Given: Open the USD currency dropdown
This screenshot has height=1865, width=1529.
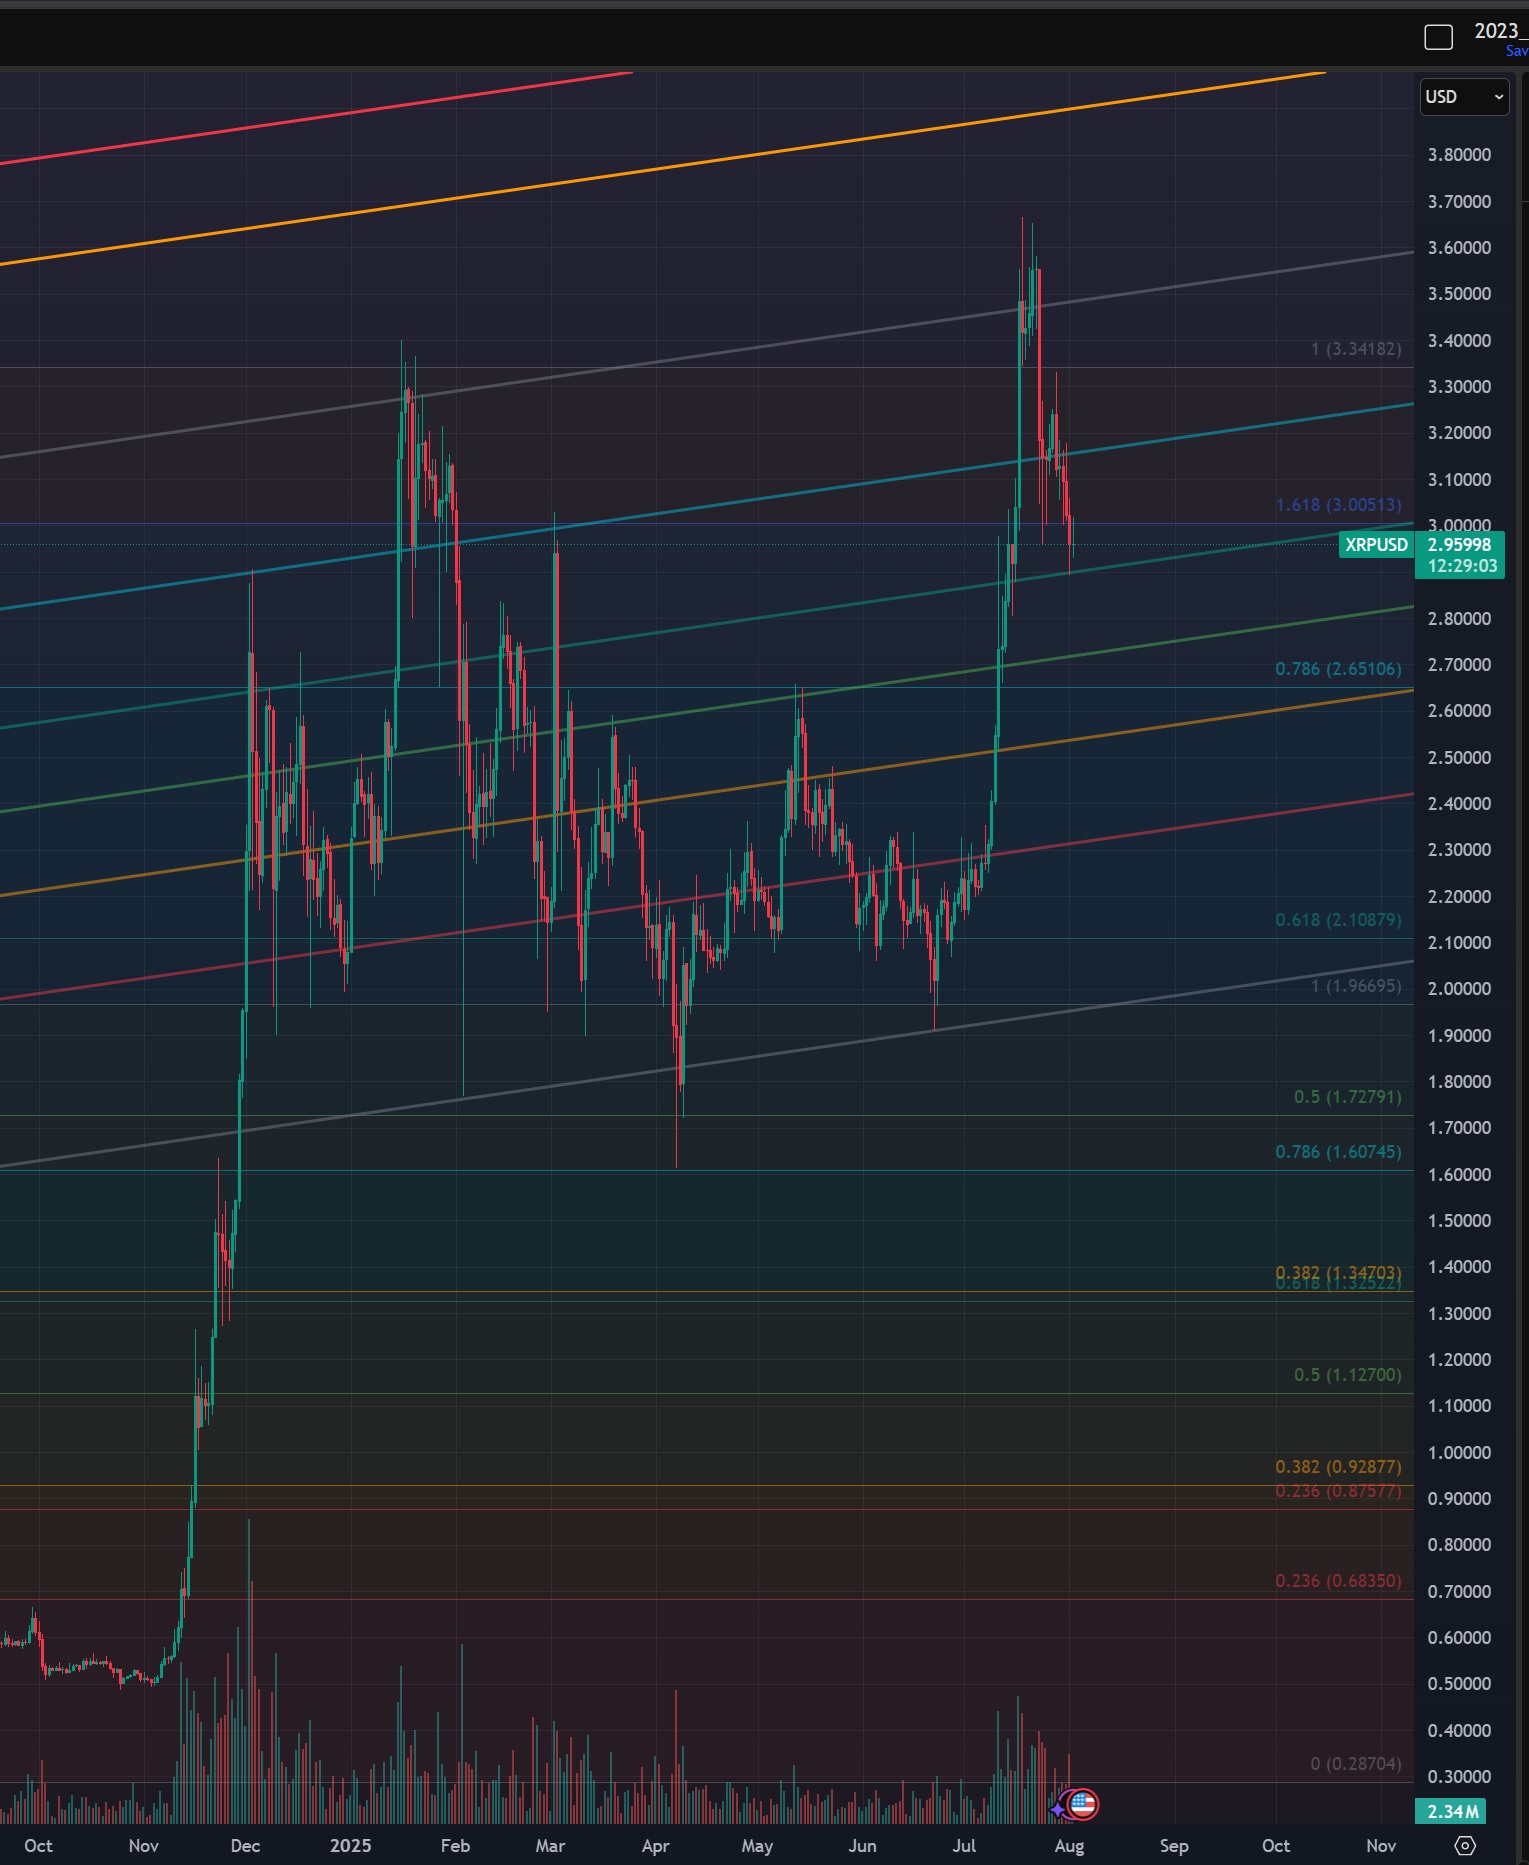Looking at the screenshot, I should 1464,97.
